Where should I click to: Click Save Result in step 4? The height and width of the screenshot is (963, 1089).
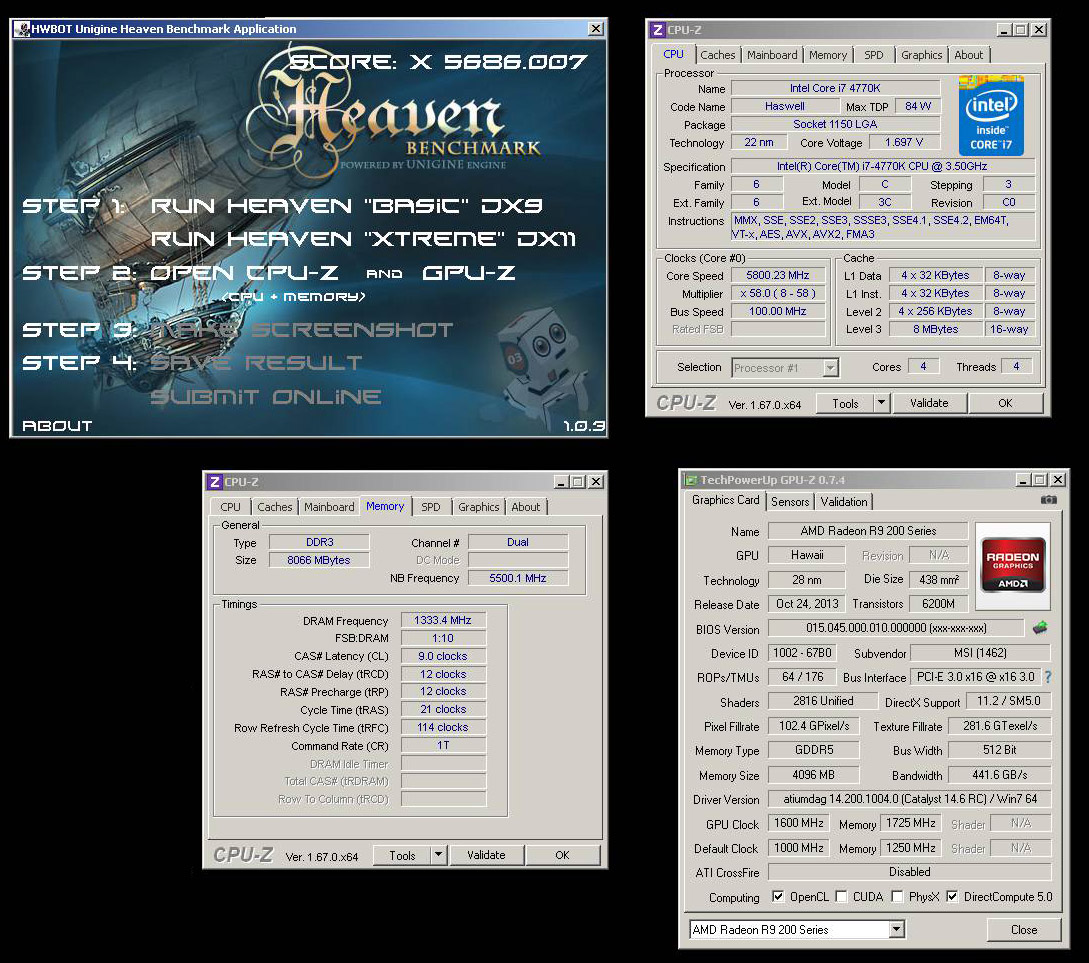tap(256, 362)
